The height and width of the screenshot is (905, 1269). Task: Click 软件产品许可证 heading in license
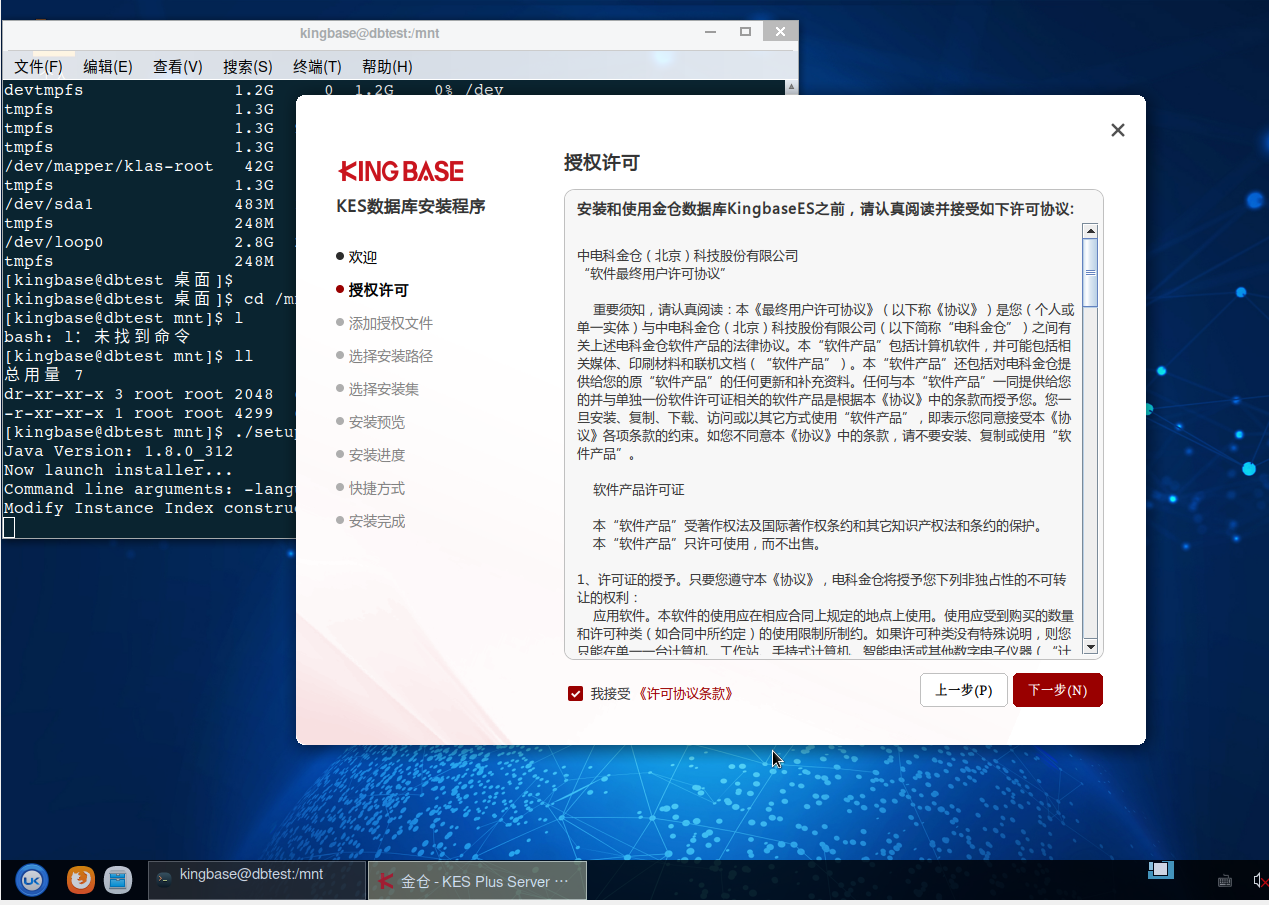[x=638, y=490]
